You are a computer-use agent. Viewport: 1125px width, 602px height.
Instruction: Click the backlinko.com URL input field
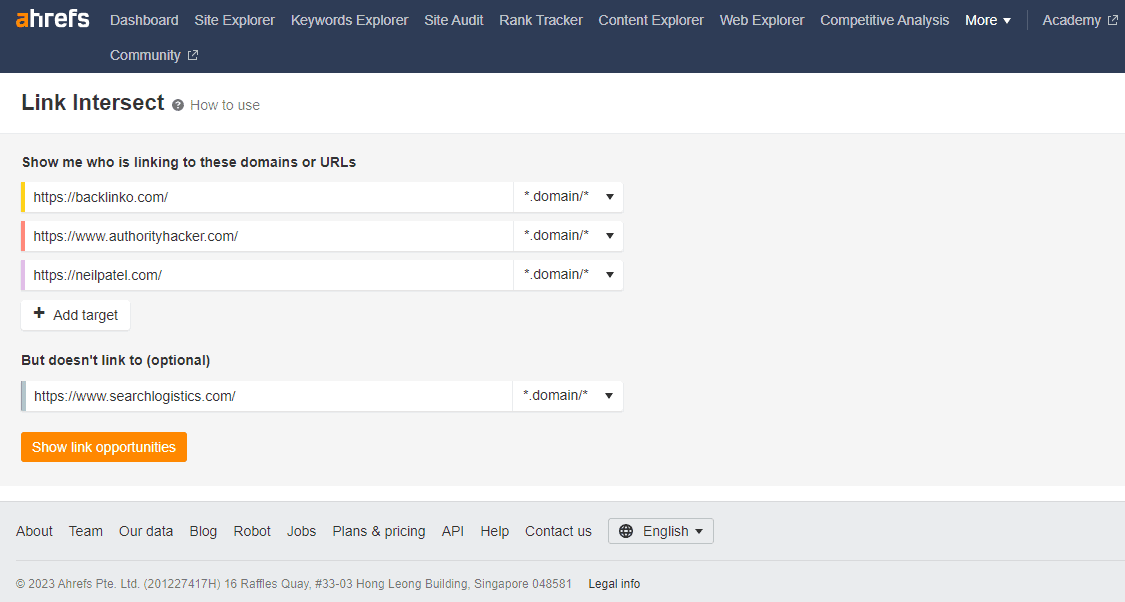pyautogui.click(x=269, y=197)
